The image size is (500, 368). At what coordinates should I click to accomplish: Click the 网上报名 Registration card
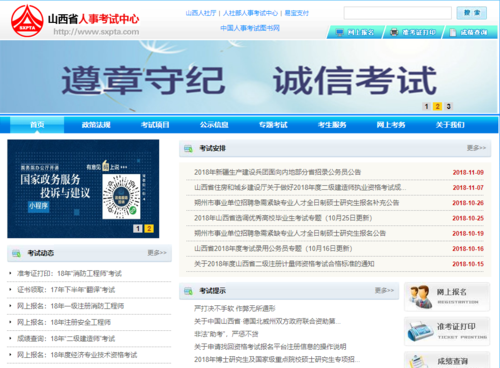[x=447, y=297]
